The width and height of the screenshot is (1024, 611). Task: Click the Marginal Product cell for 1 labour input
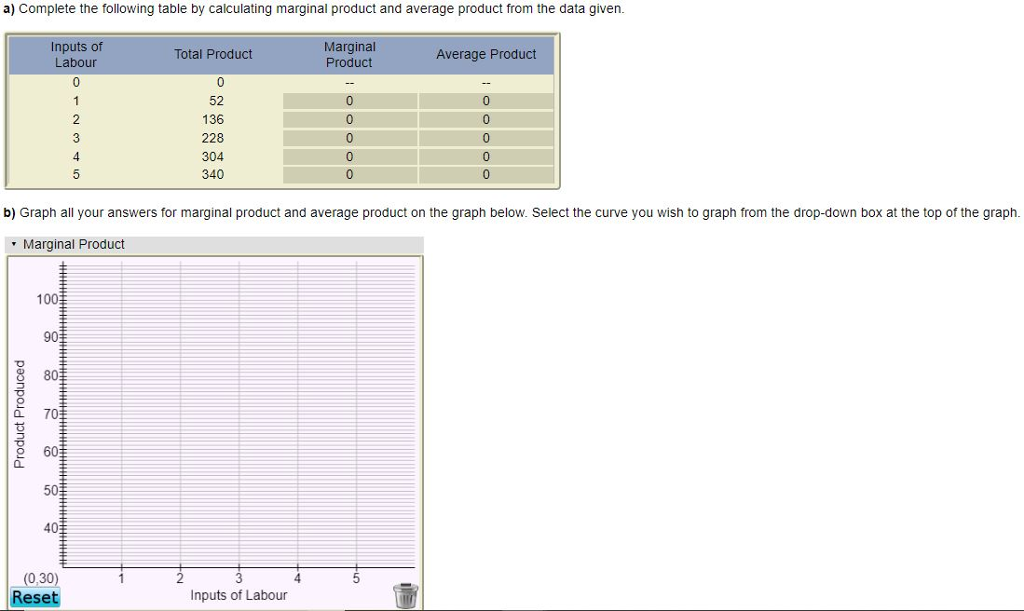point(349,100)
